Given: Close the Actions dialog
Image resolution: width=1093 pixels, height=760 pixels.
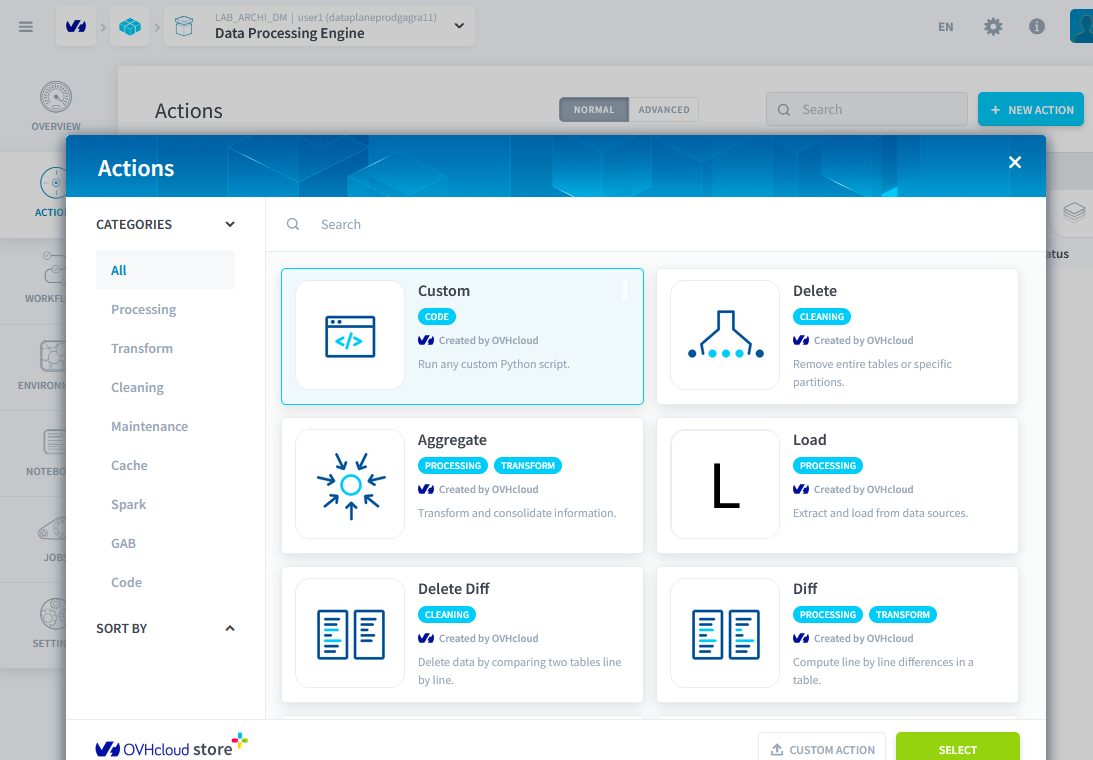Looking at the screenshot, I should [1015, 162].
